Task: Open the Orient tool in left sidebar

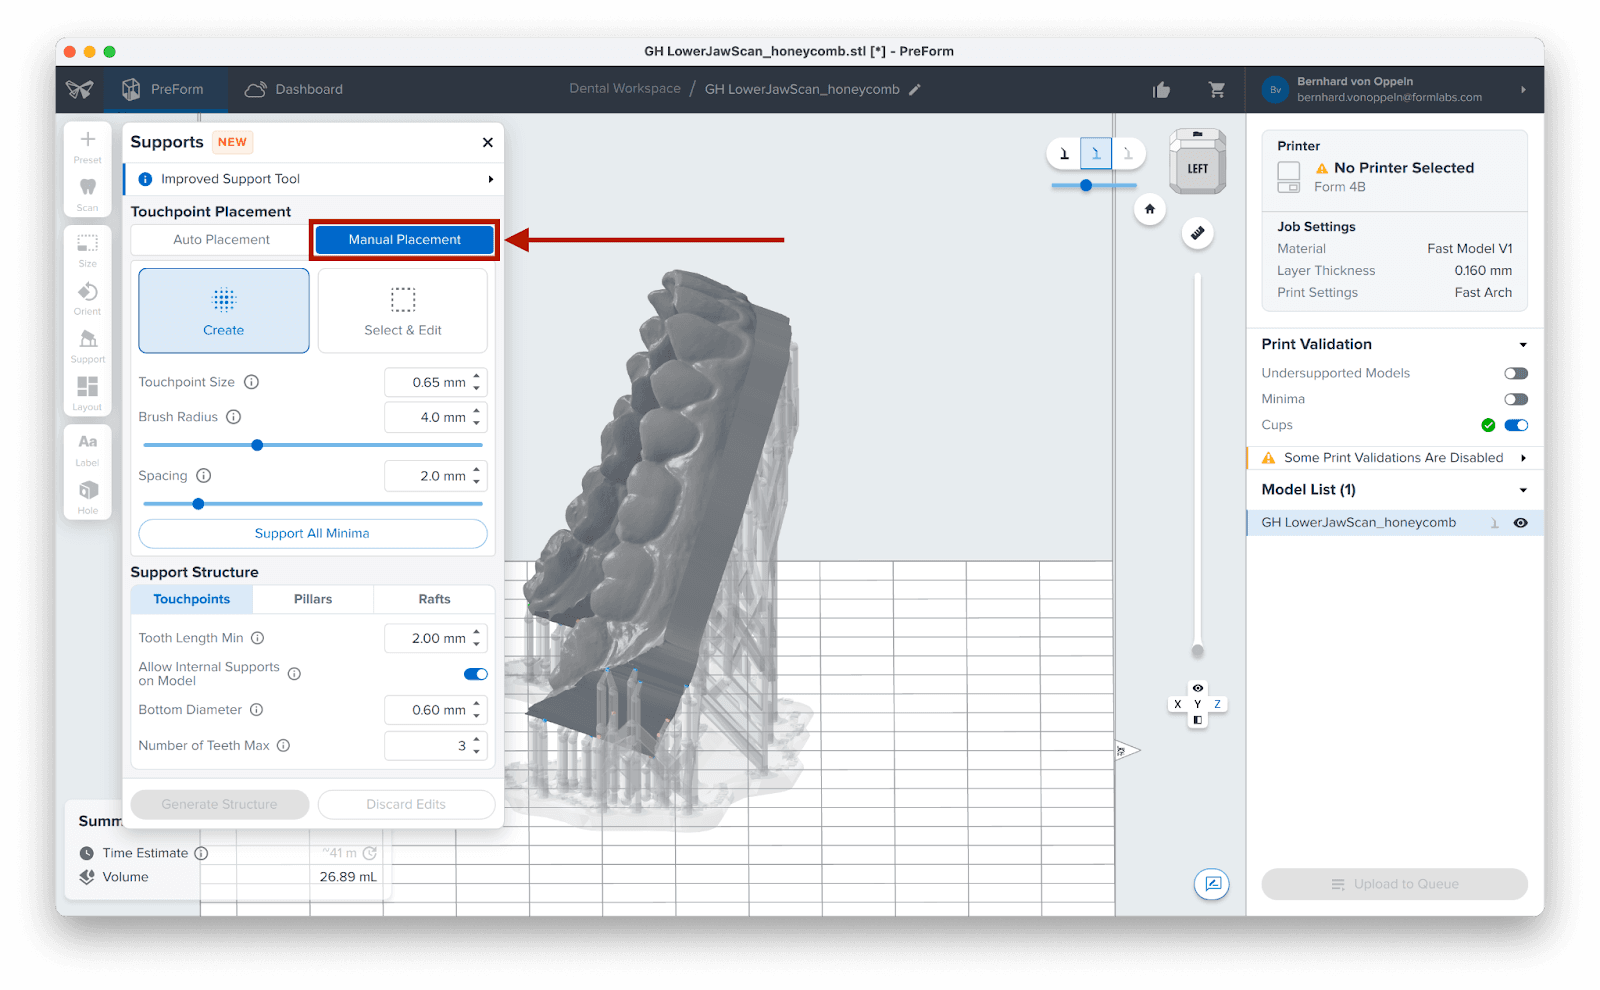Action: pos(88,293)
